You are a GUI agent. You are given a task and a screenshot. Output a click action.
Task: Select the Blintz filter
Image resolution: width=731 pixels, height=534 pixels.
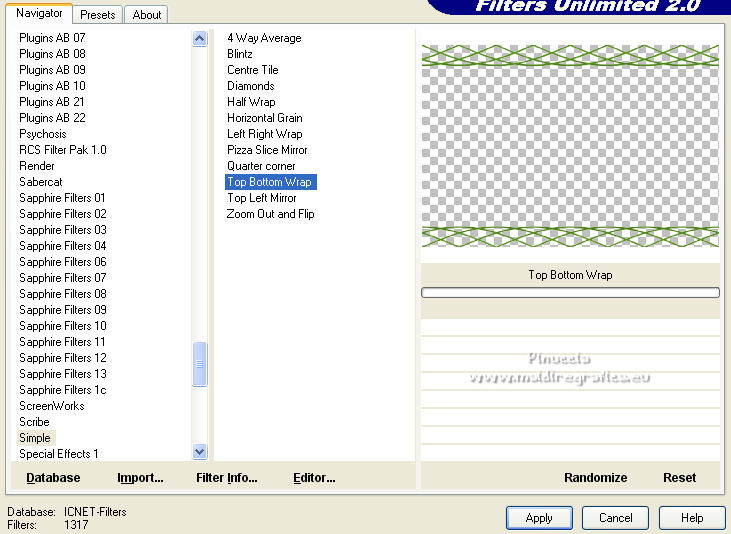tap(240, 54)
